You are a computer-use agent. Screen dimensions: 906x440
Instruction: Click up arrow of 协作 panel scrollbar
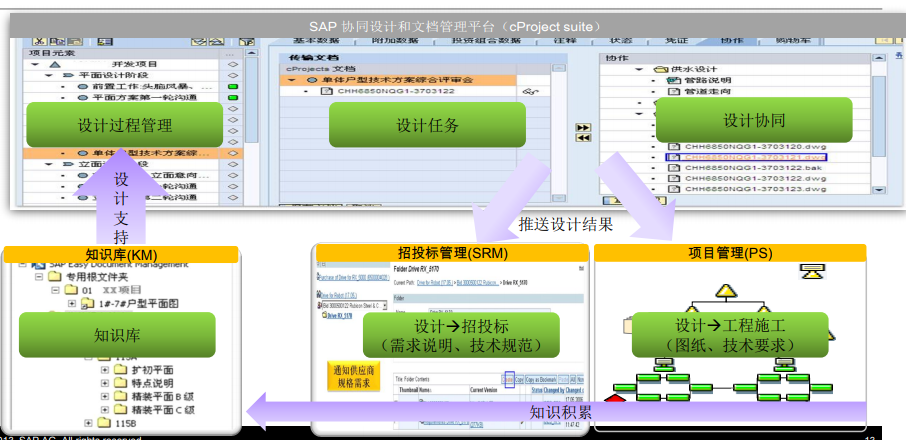pyautogui.click(x=879, y=58)
